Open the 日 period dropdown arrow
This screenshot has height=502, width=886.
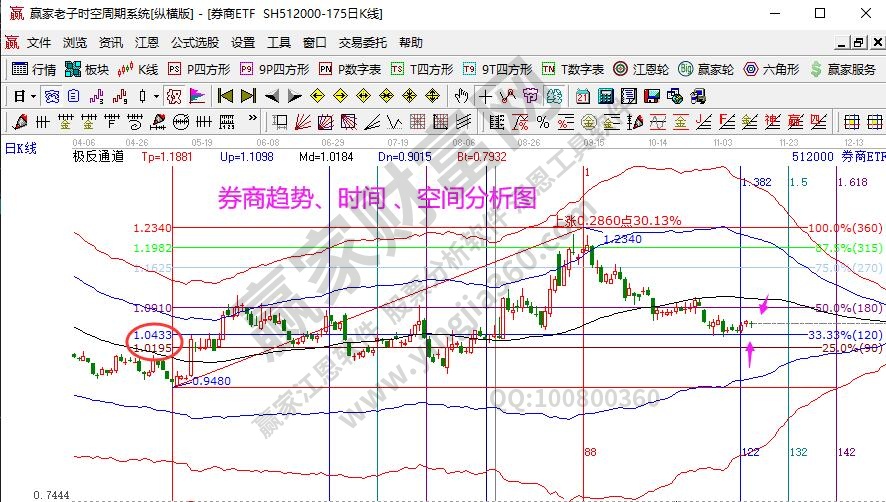33,97
